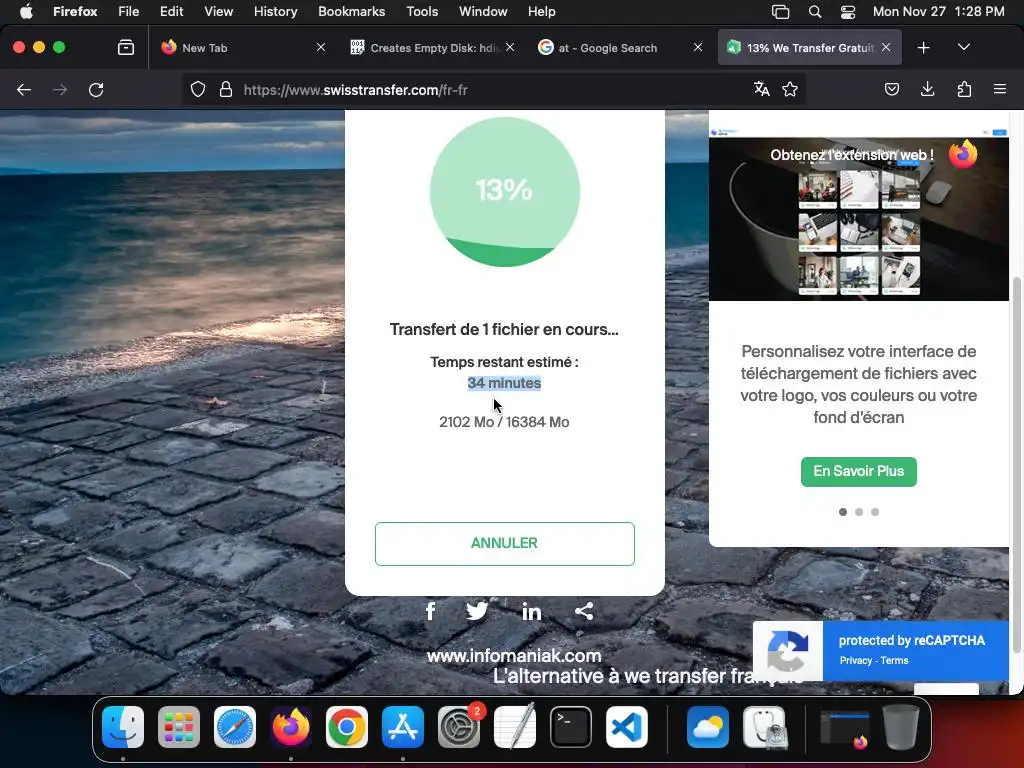Viewport: 1024px width, 768px height.
Task: Open Finder from the Dock
Action: tap(123, 727)
